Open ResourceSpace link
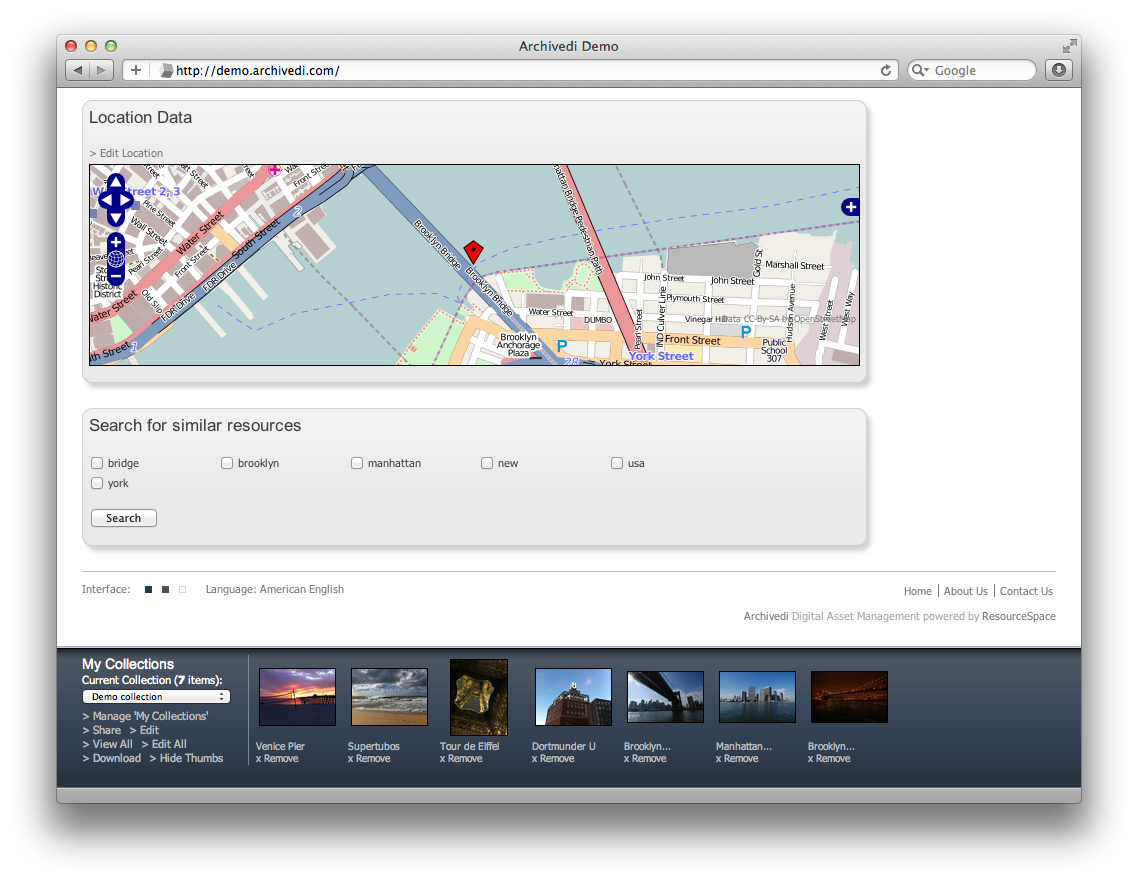The width and height of the screenshot is (1138, 882). (x=1019, y=616)
